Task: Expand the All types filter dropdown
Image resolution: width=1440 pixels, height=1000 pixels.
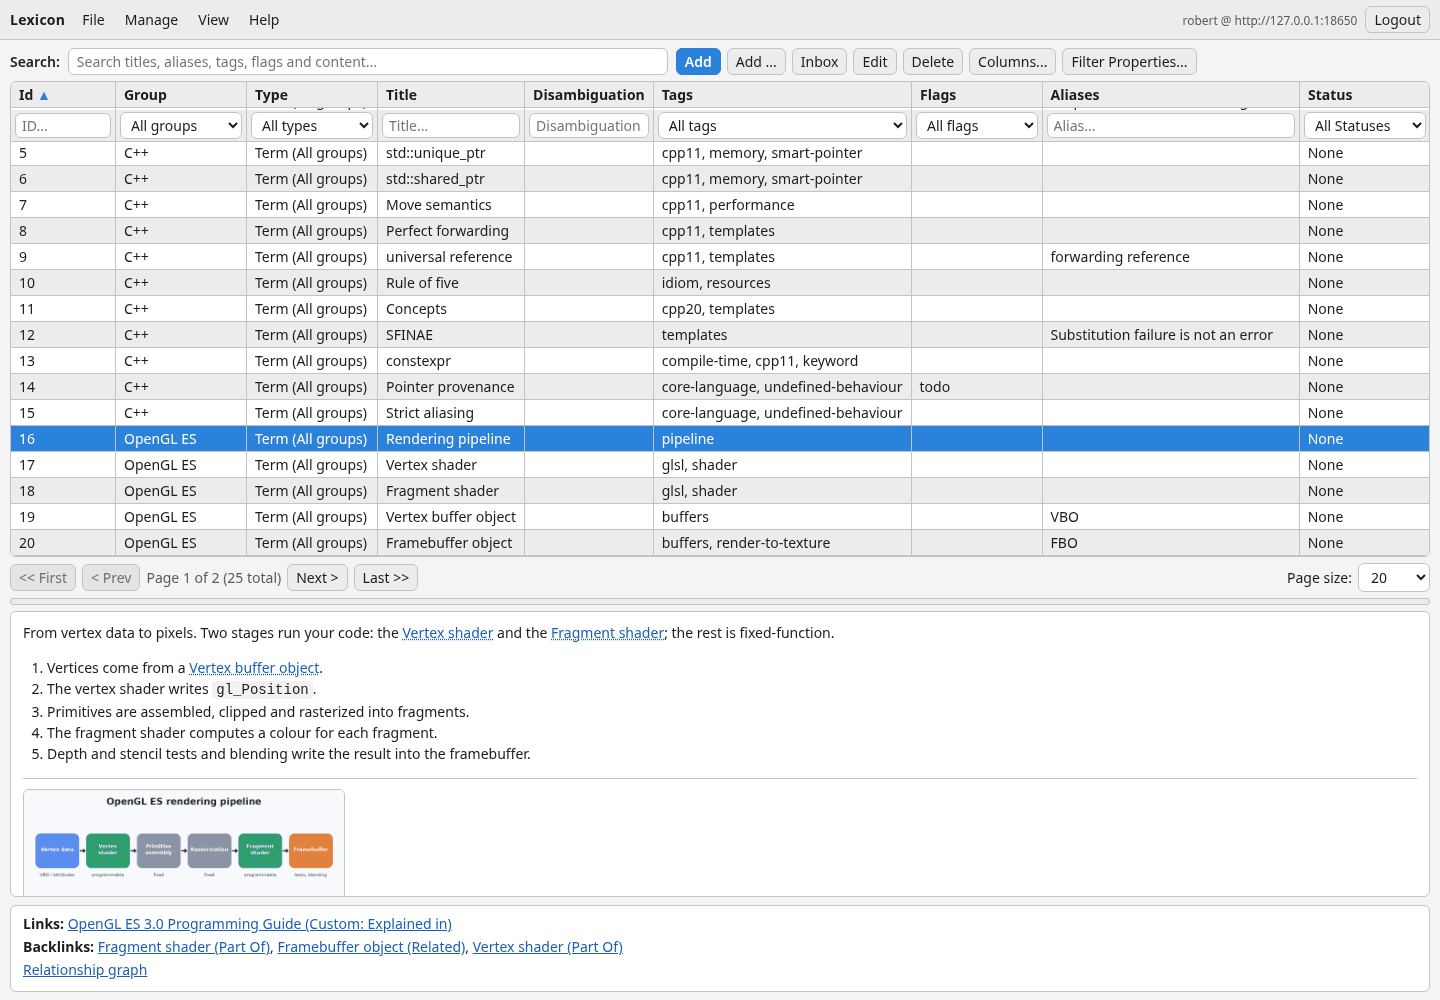Action: (312, 126)
